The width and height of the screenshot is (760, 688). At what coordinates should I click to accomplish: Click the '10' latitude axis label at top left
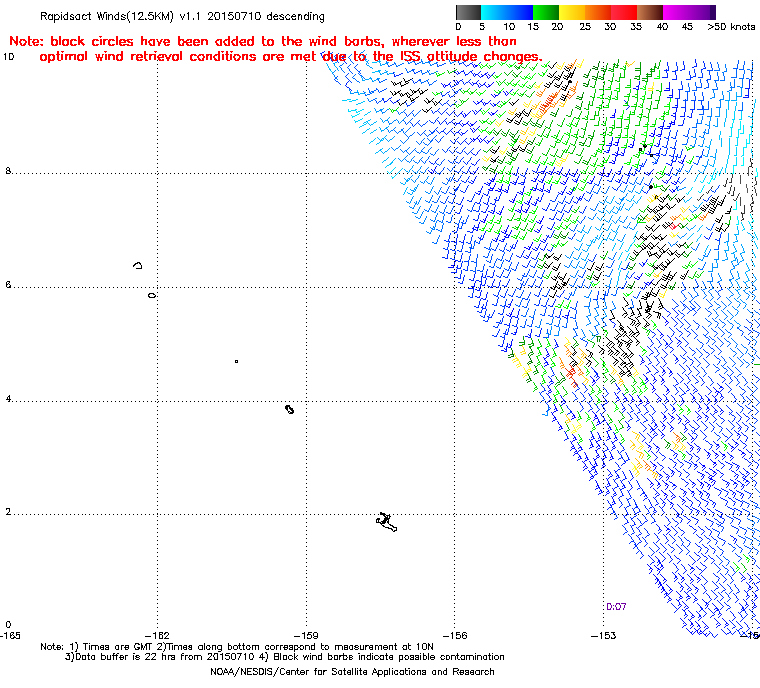click(x=9, y=57)
